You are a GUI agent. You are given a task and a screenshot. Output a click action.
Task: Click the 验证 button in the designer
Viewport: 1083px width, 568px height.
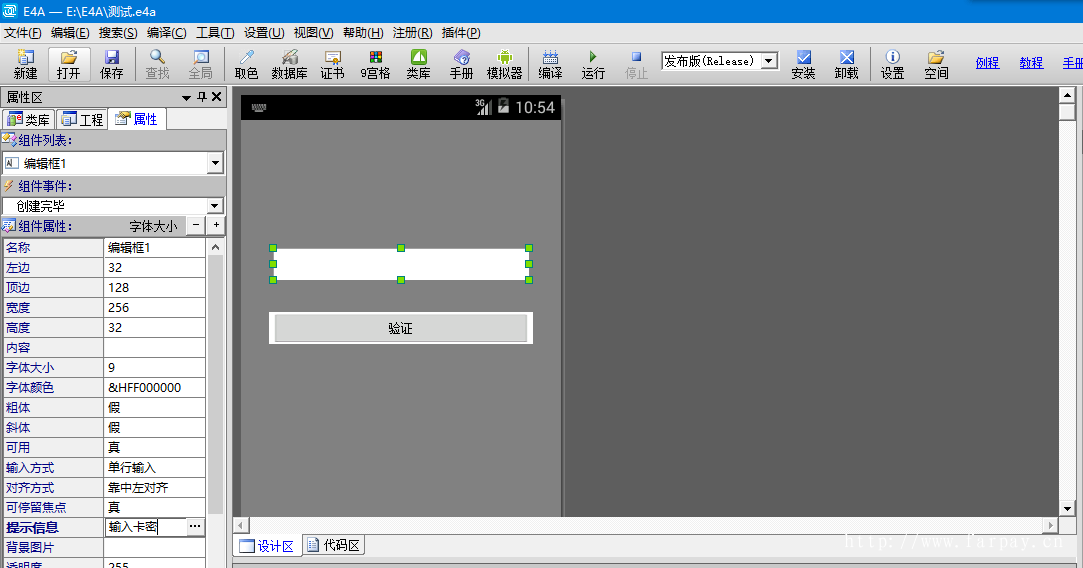pyautogui.click(x=400, y=328)
